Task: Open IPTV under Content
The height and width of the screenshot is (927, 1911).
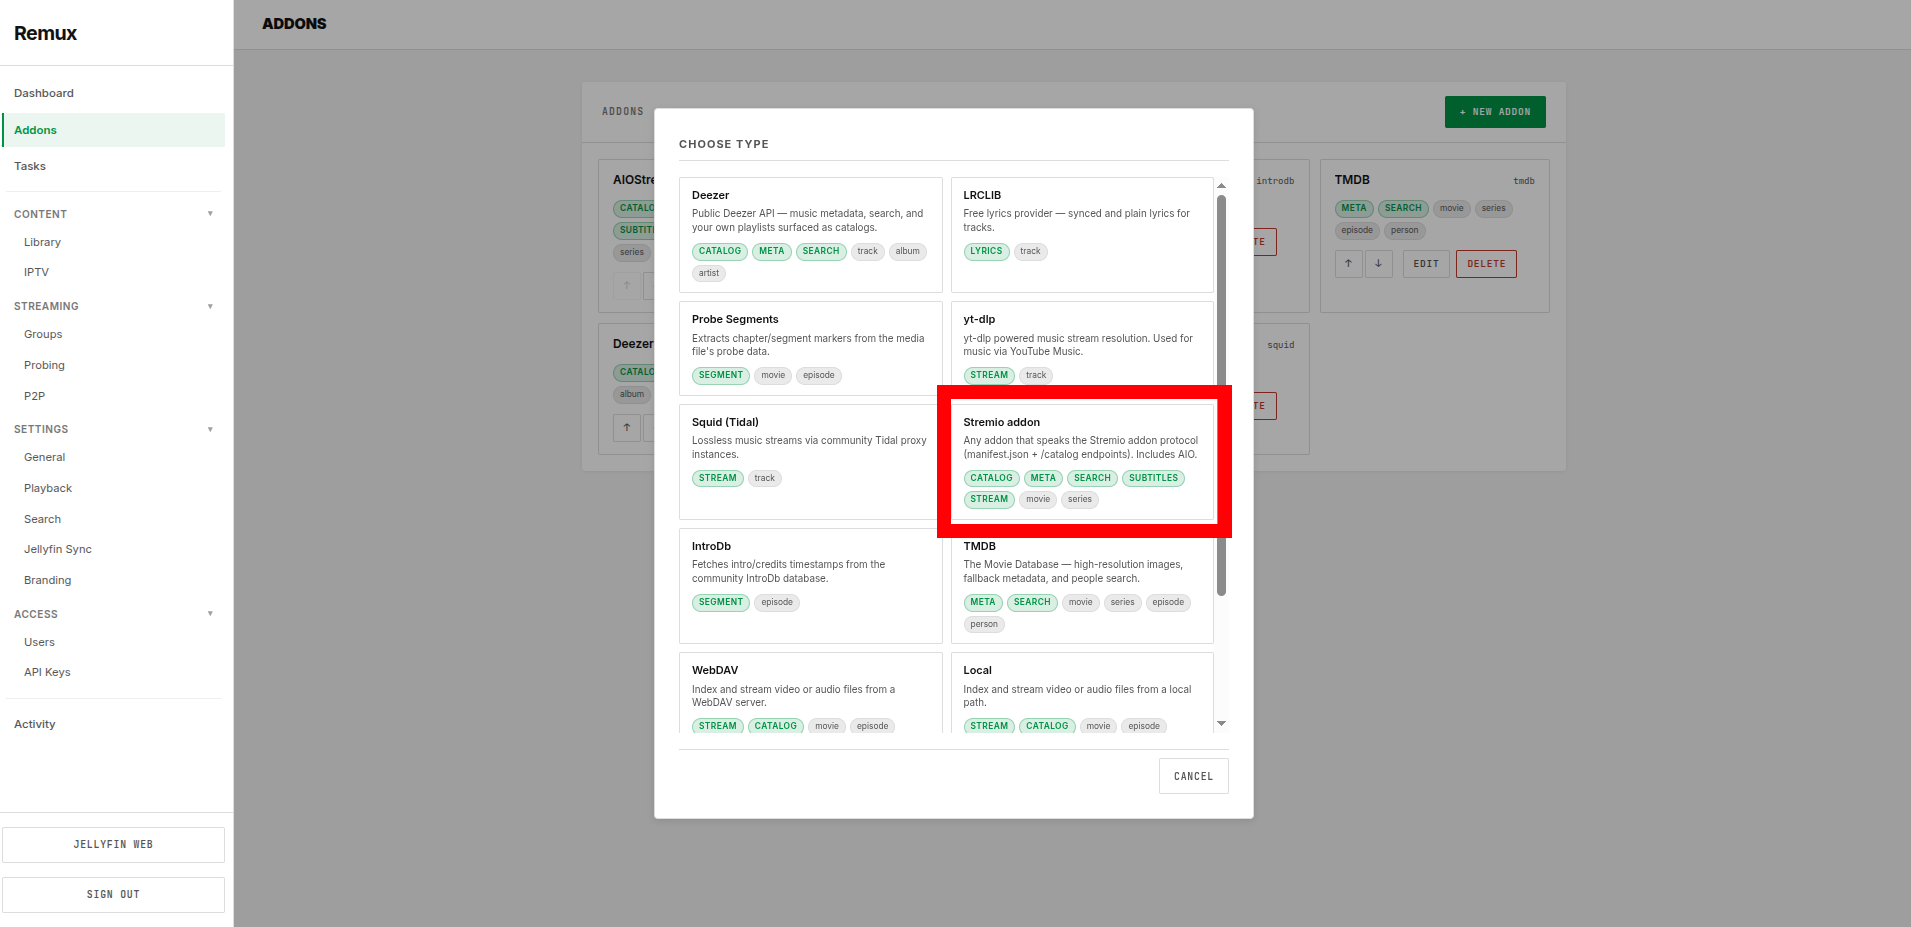Action: pyautogui.click(x=36, y=272)
